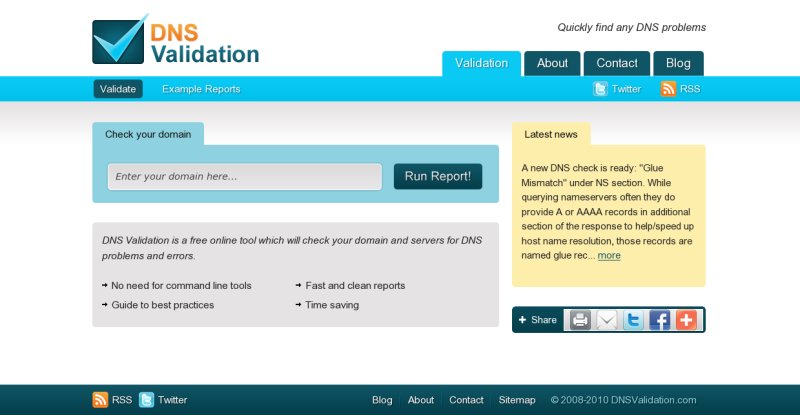Click footer About link

coord(420,400)
